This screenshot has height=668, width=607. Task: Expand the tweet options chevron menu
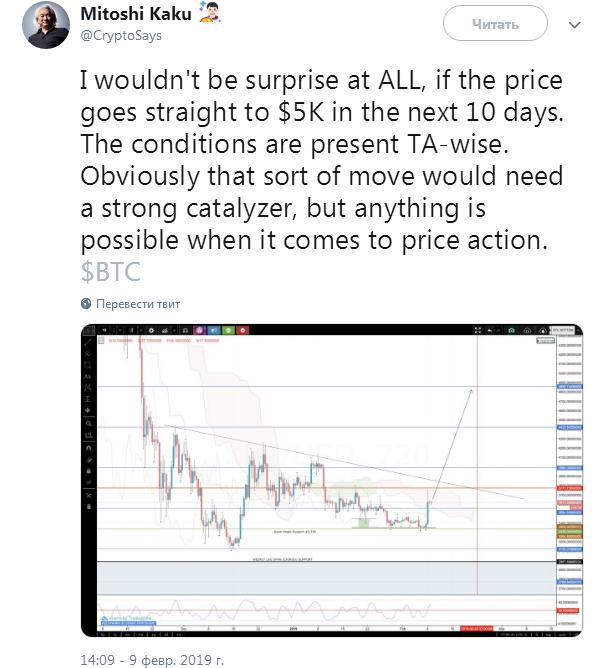coord(575,25)
